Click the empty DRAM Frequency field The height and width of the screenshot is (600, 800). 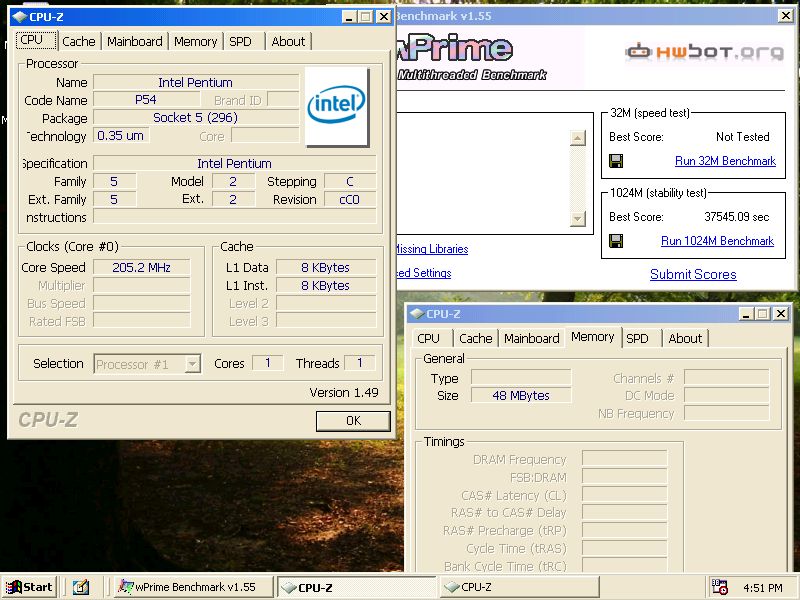tap(624, 459)
